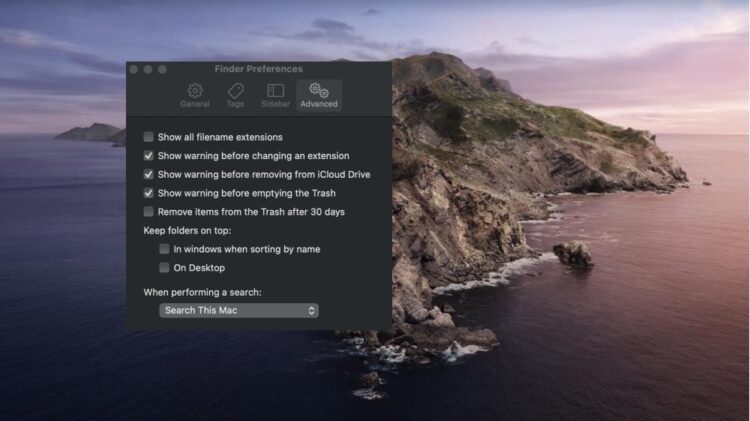Open the Search This Mac dropdown
The height and width of the screenshot is (421, 750).
click(238, 311)
